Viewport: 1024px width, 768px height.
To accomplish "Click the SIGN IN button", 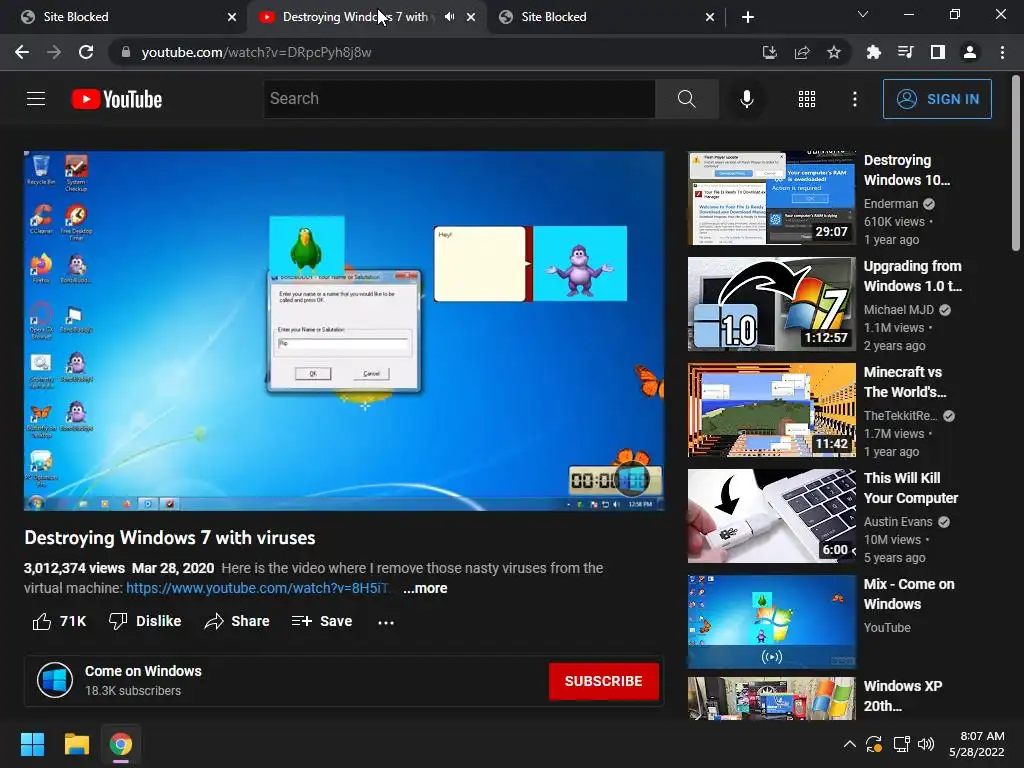I will tap(937, 99).
